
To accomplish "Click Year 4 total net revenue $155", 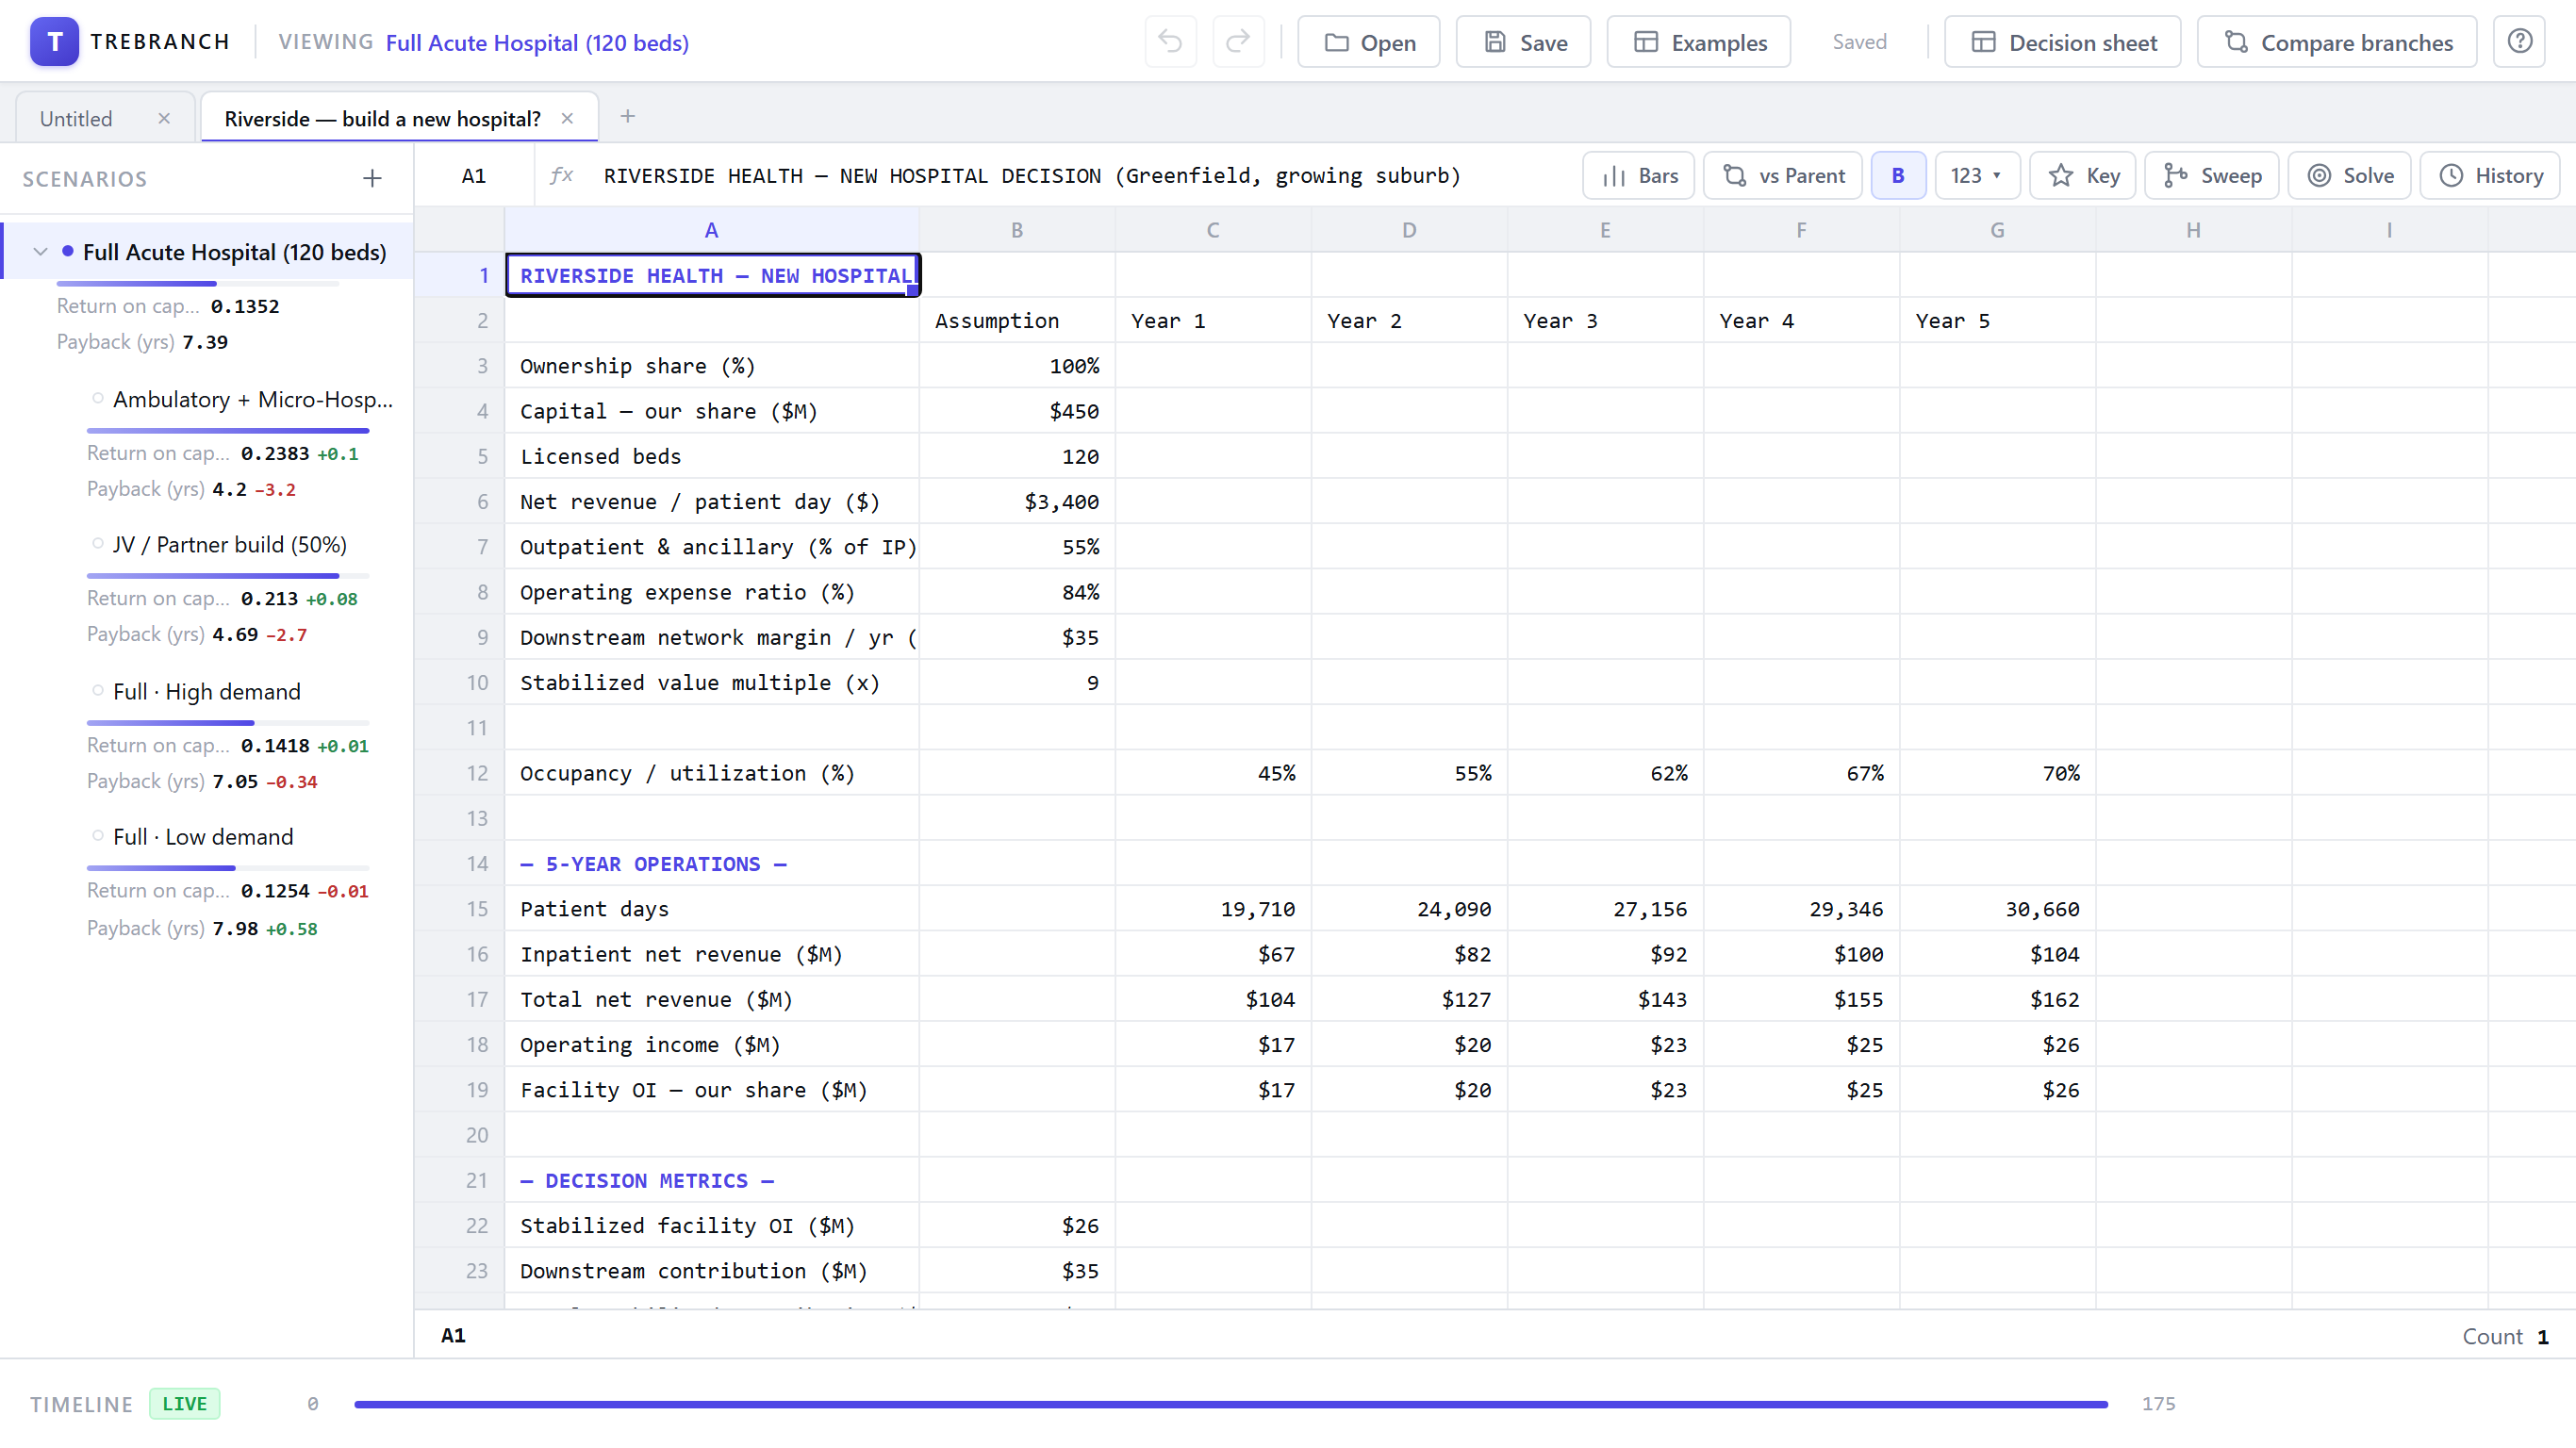I will point(1801,999).
